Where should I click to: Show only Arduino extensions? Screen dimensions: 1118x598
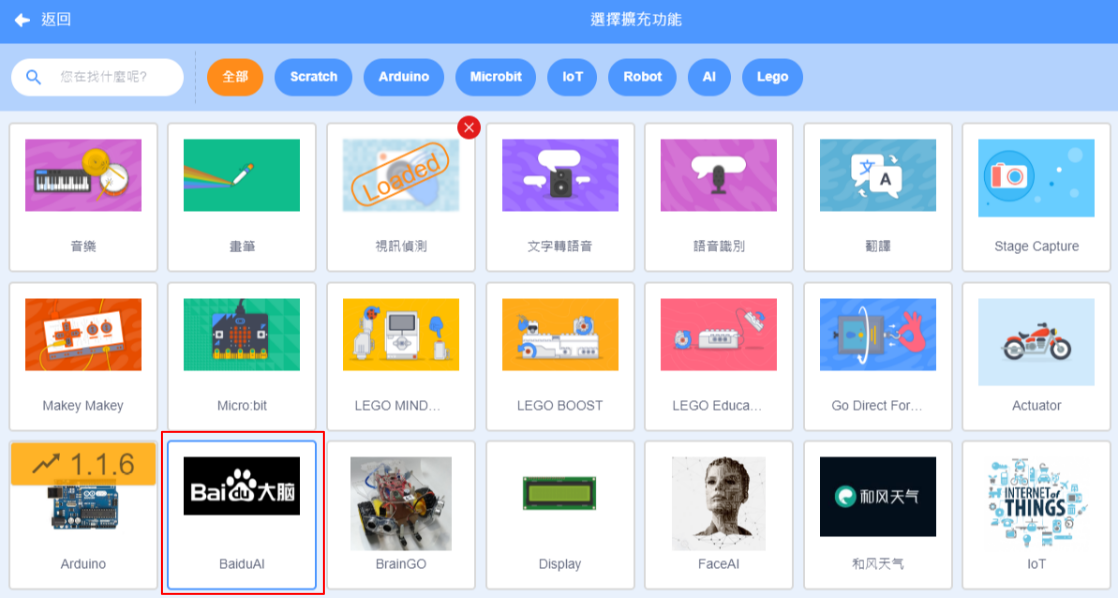pos(403,77)
